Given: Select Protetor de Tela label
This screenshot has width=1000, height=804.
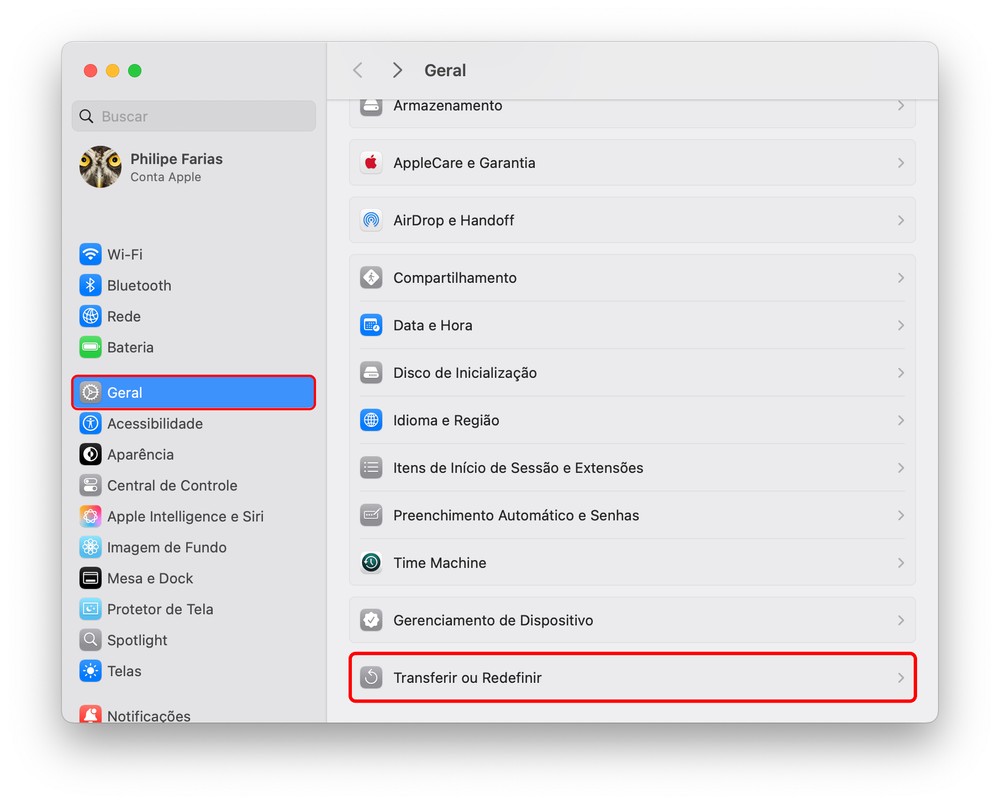Looking at the screenshot, I should pos(160,609).
